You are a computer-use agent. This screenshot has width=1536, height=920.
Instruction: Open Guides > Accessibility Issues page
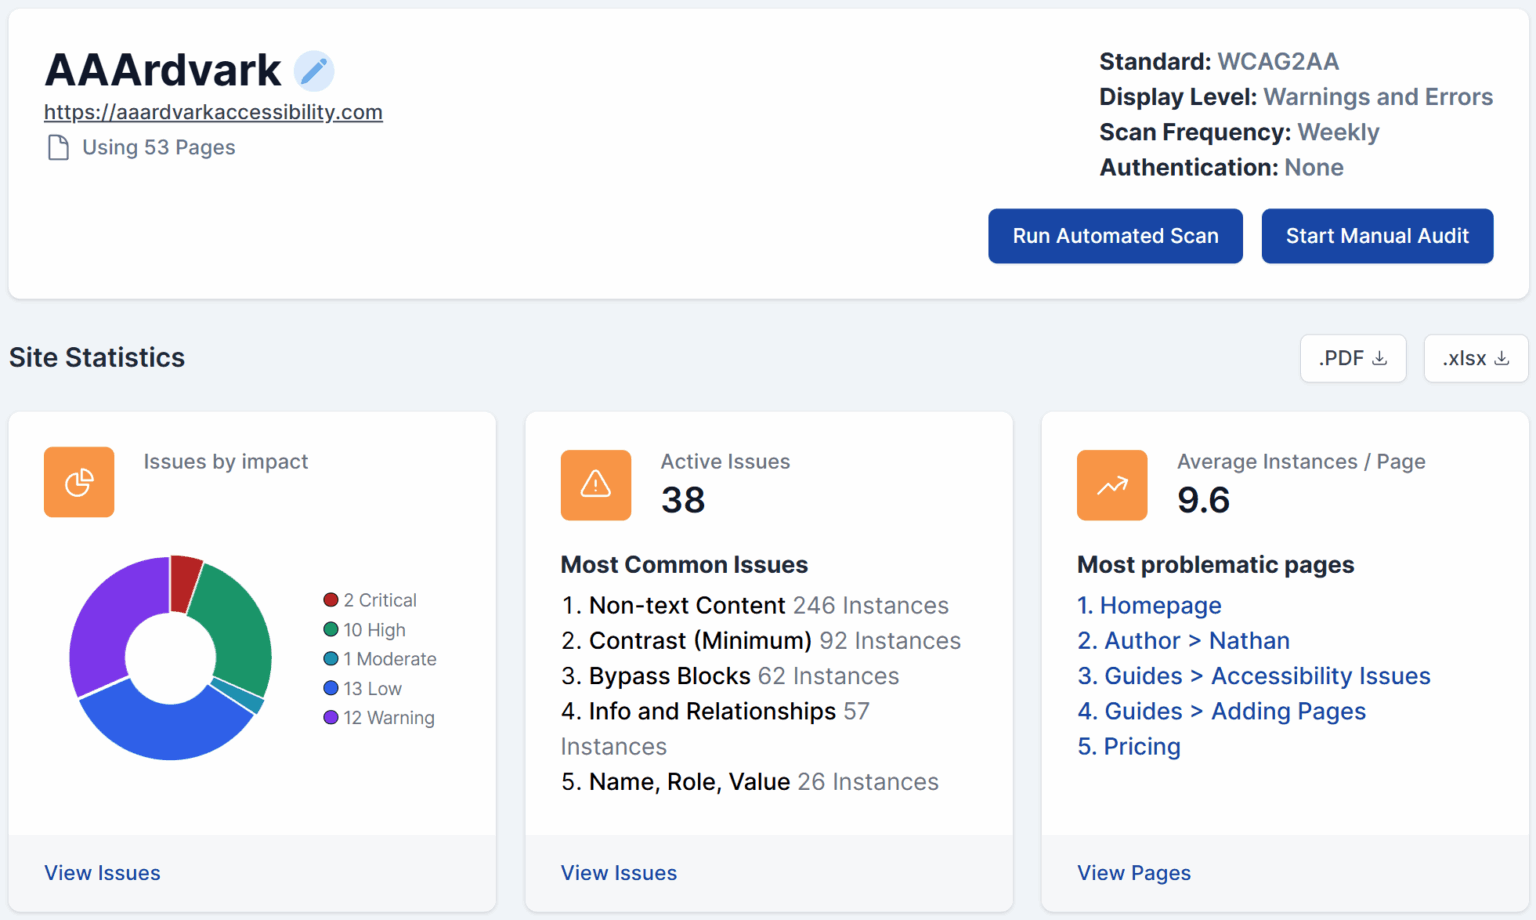pos(1265,676)
